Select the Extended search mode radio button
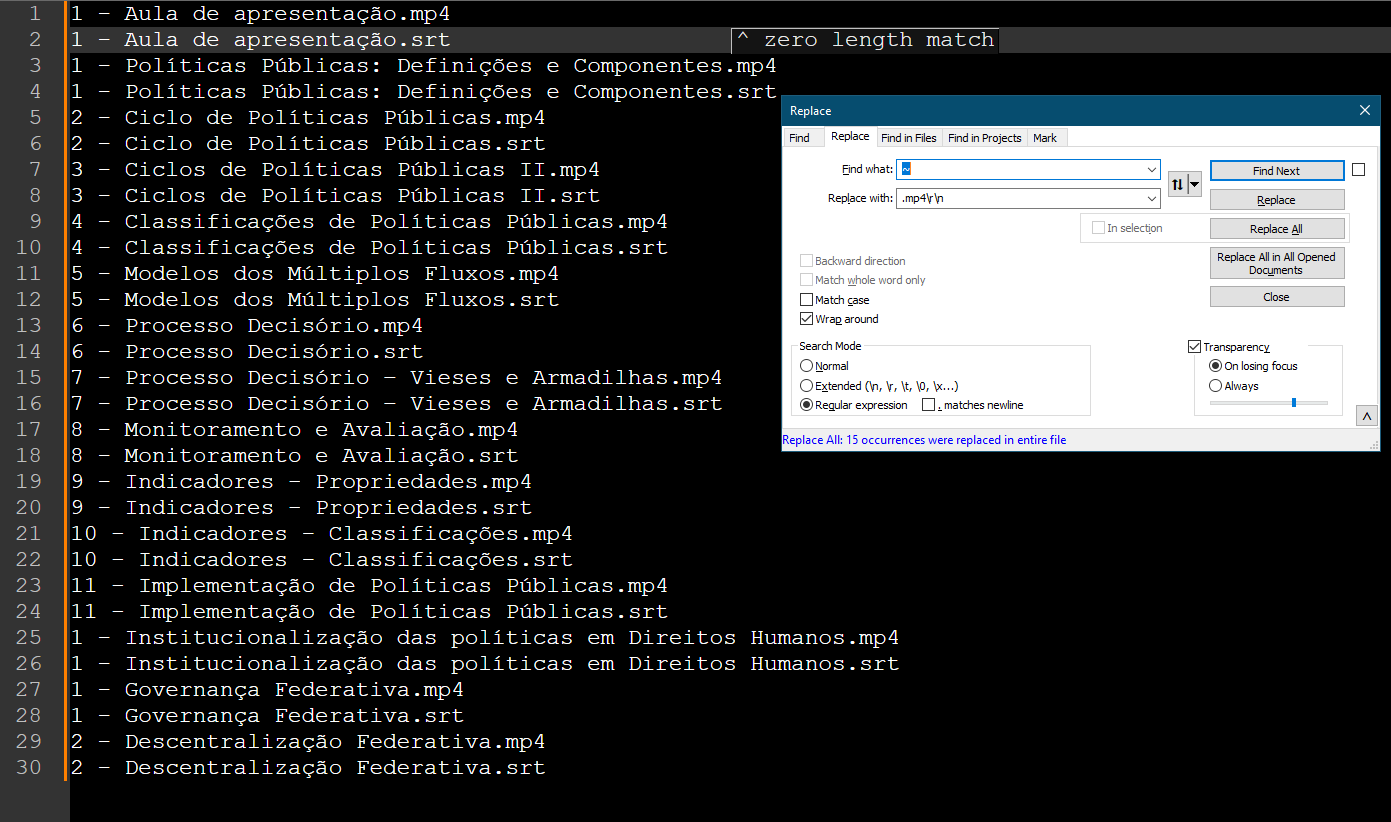Screen dimensions: 1391x822 [x=807, y=386]
